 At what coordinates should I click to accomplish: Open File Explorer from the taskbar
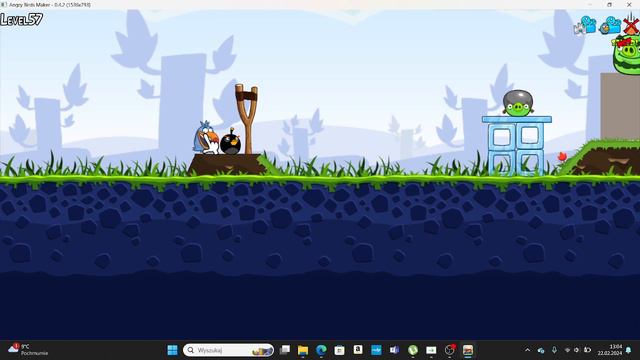click(x=303, y=350)
